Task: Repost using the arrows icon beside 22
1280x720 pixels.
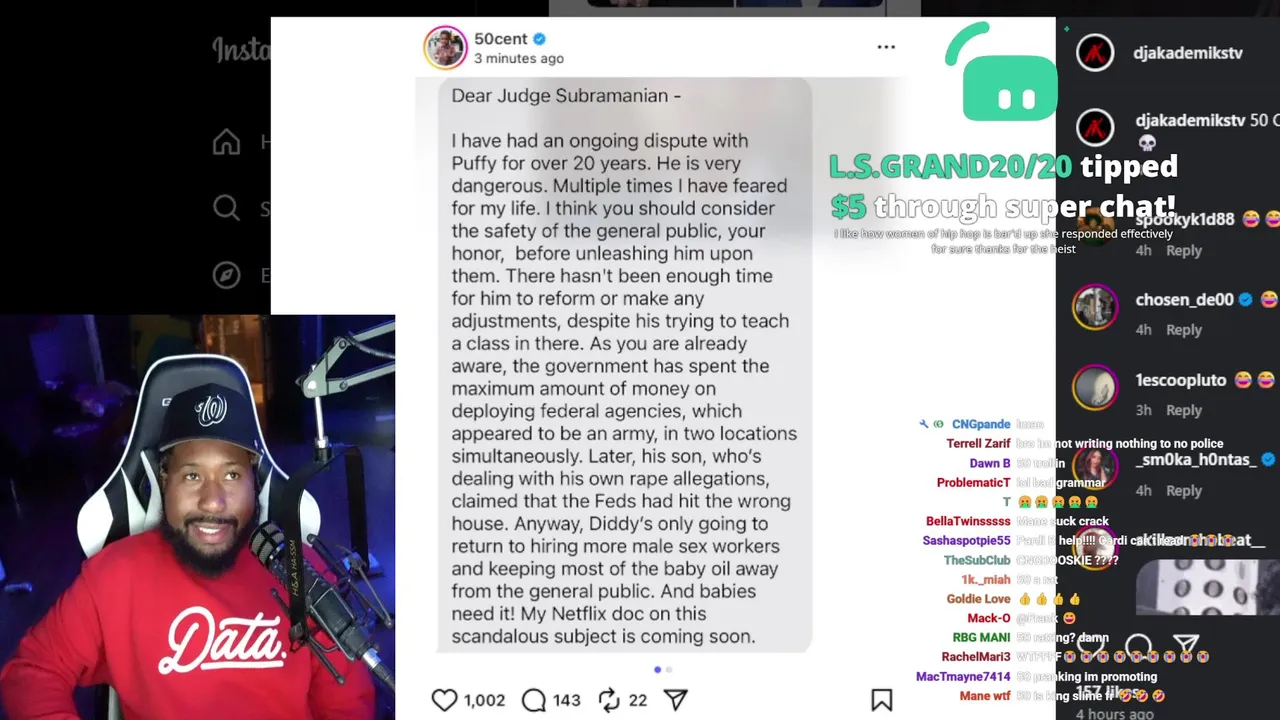Action: click(x=609, y=700)
